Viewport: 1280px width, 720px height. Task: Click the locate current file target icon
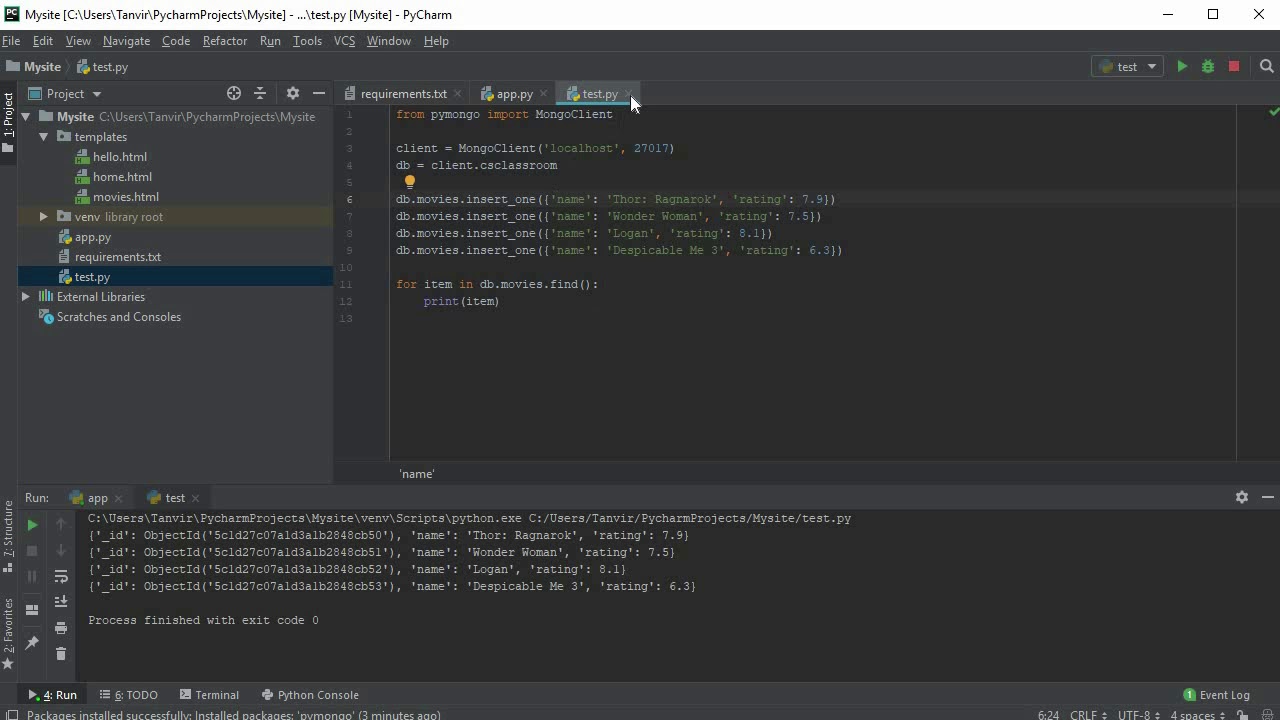(234, 93)
